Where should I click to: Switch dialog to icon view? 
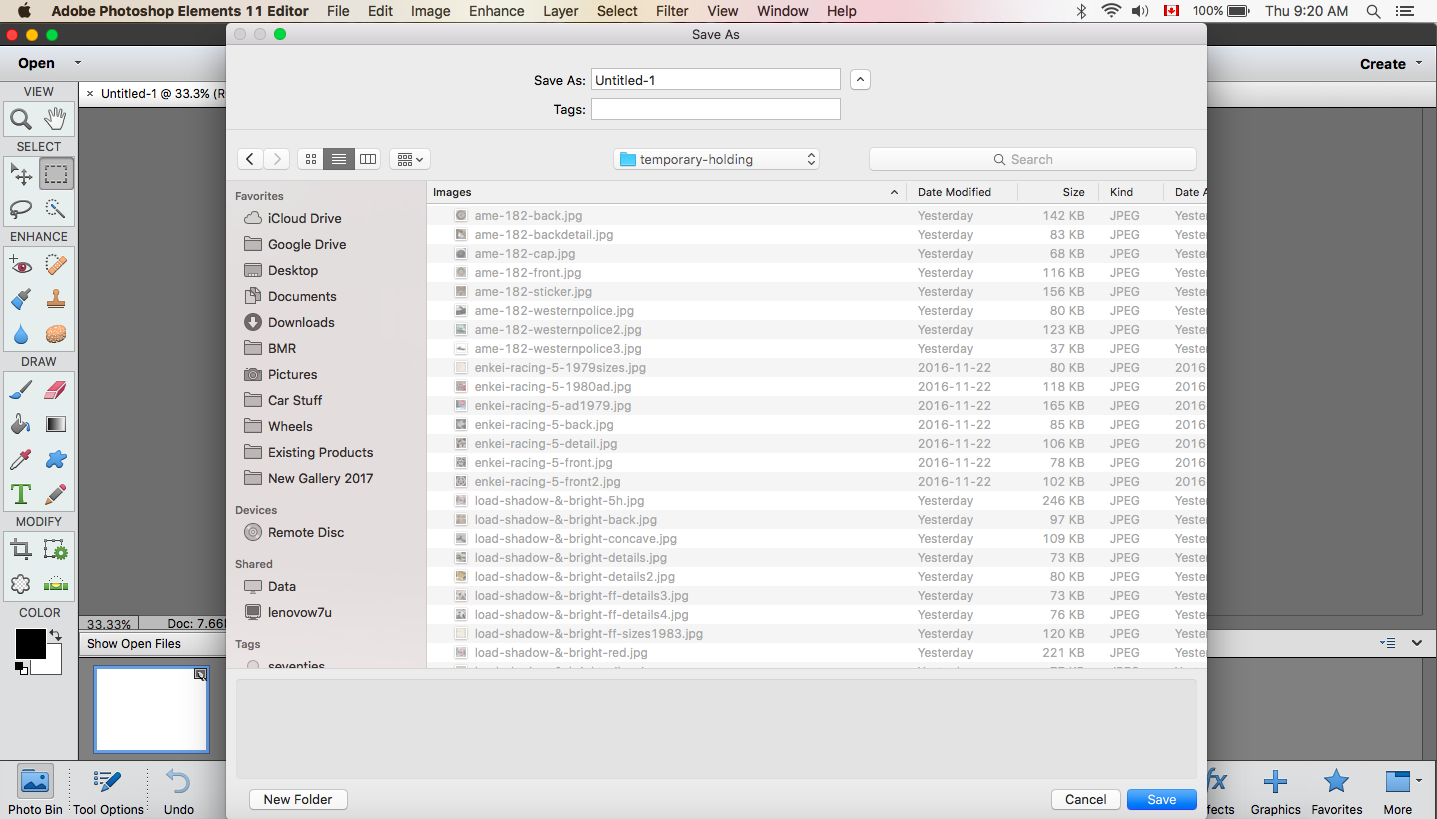311,159
